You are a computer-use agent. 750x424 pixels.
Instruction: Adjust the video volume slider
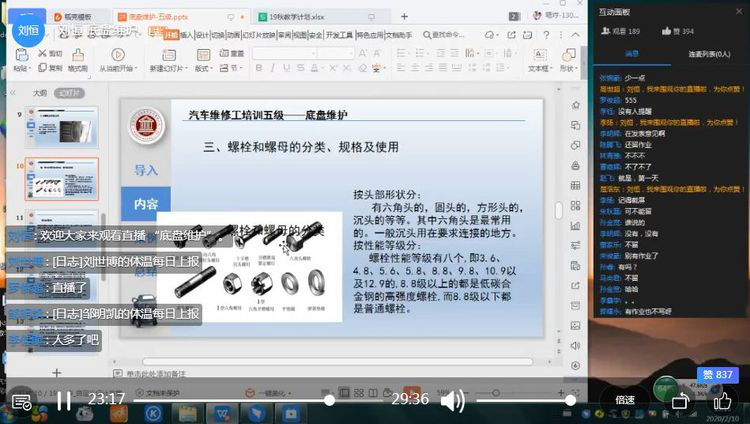point(525,400)
